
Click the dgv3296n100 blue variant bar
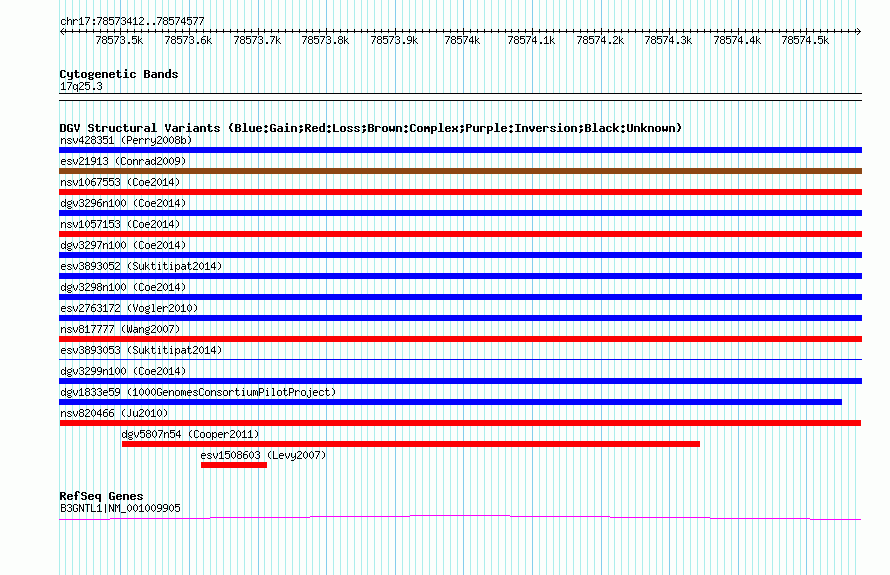pos(460,213)
